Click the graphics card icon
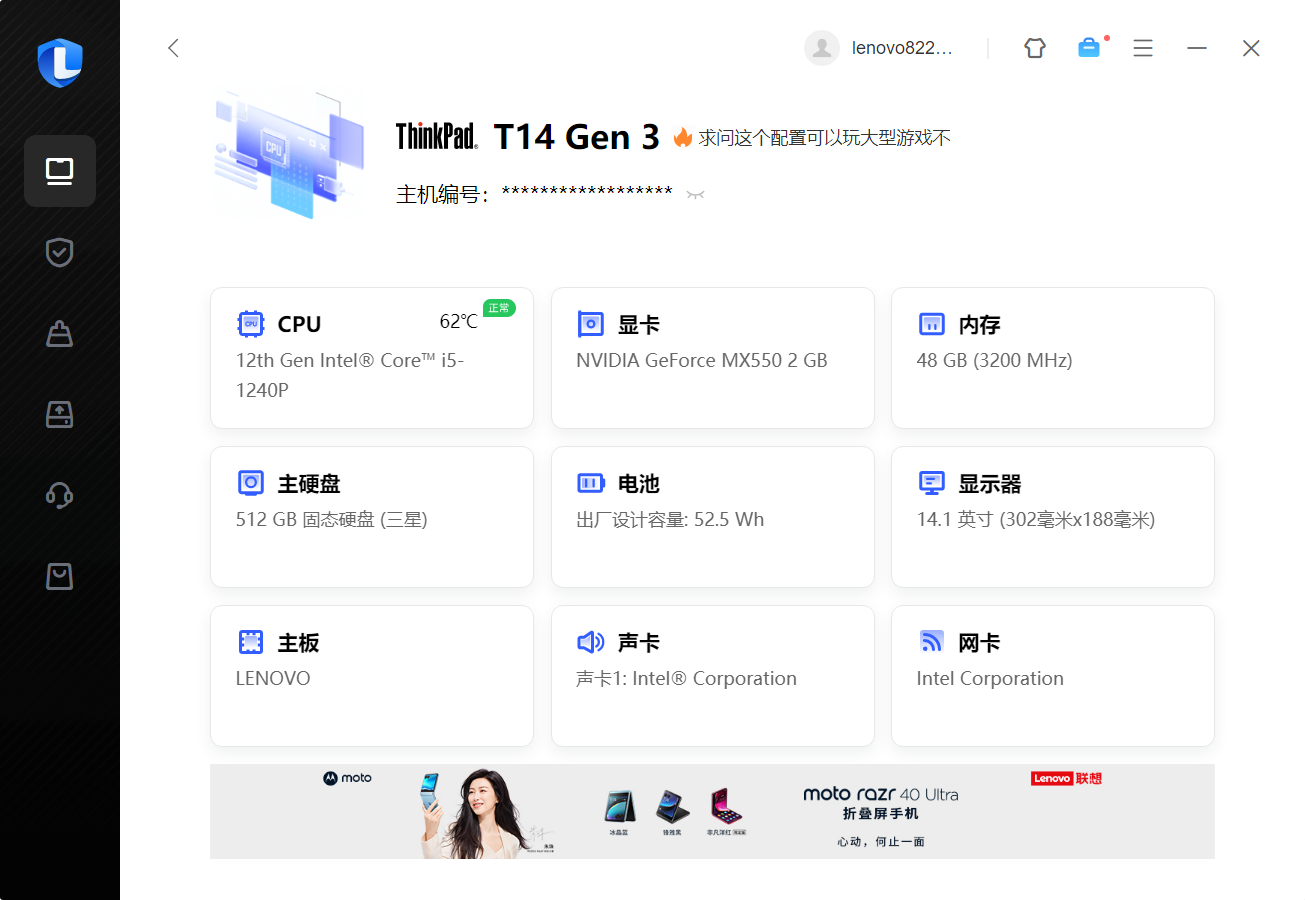The height and width of the screenshot is (900, 1305). pos(591,324)
